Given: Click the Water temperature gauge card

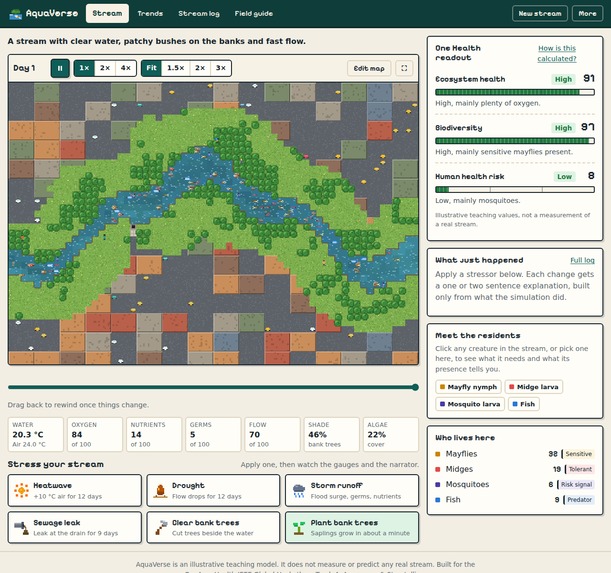Looking at the screenshot, I should (x=35, y=434).
